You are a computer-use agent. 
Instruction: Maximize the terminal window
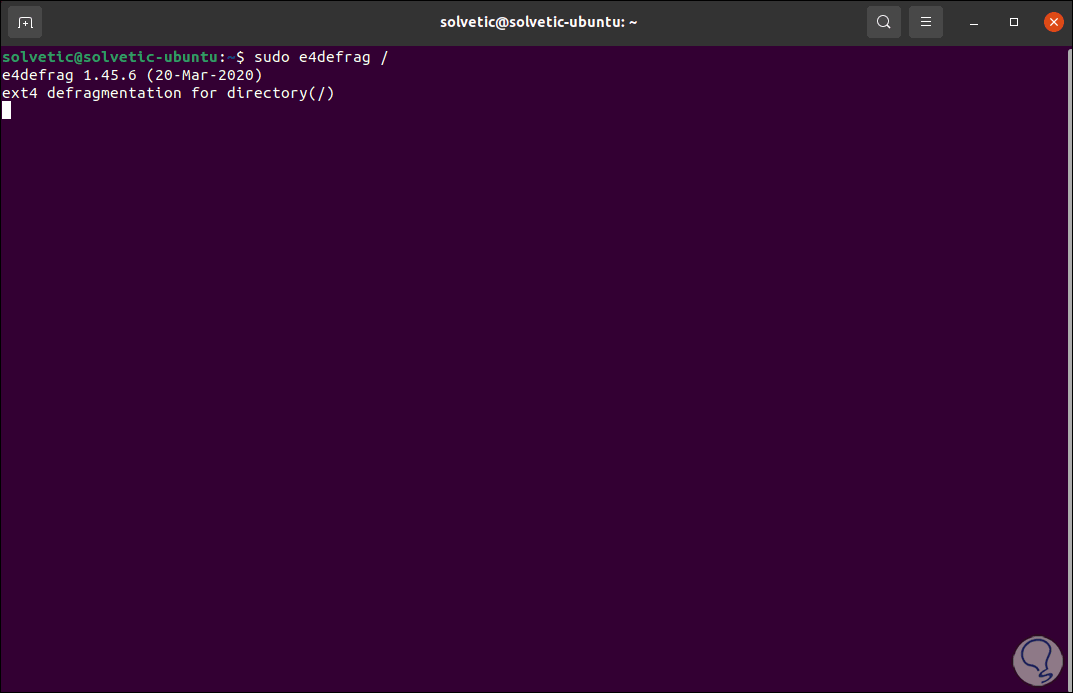(x=1013, y=23)
